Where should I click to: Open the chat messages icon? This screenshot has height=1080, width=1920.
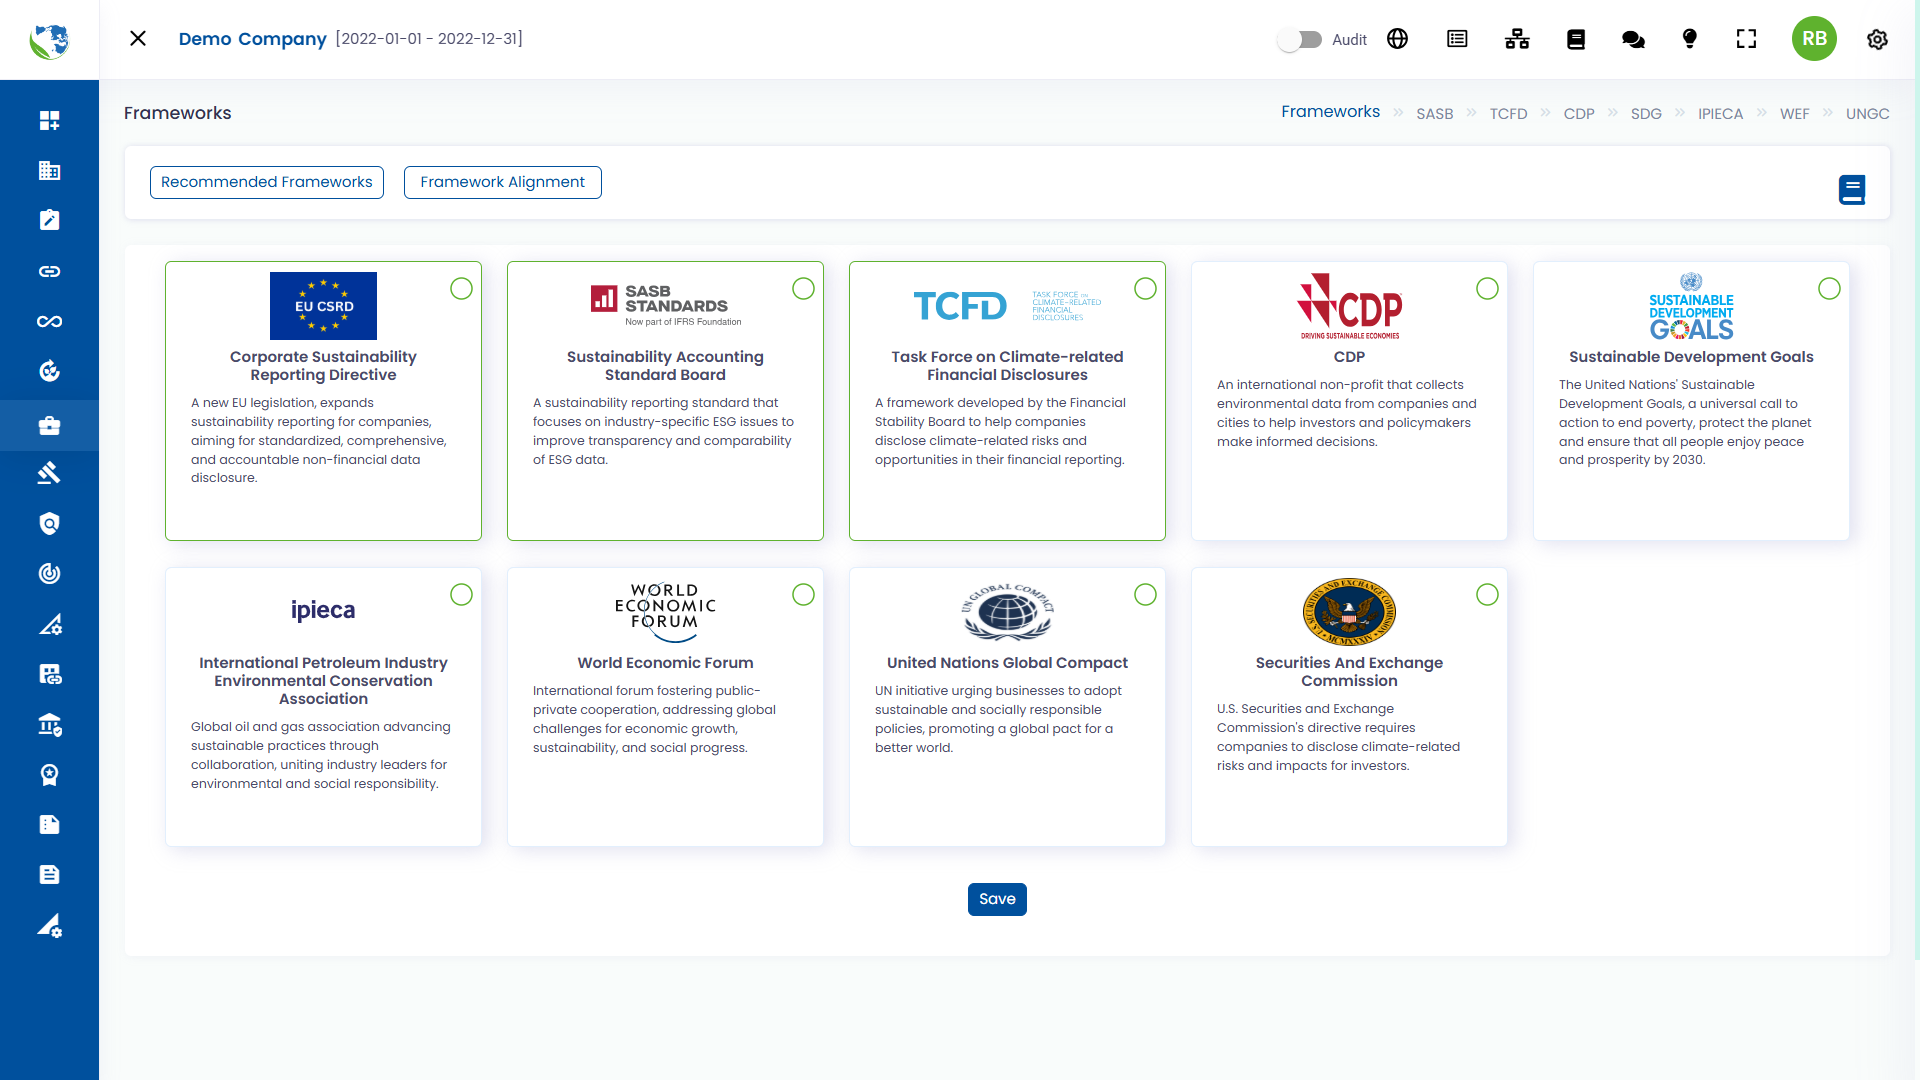point(1633,39)
